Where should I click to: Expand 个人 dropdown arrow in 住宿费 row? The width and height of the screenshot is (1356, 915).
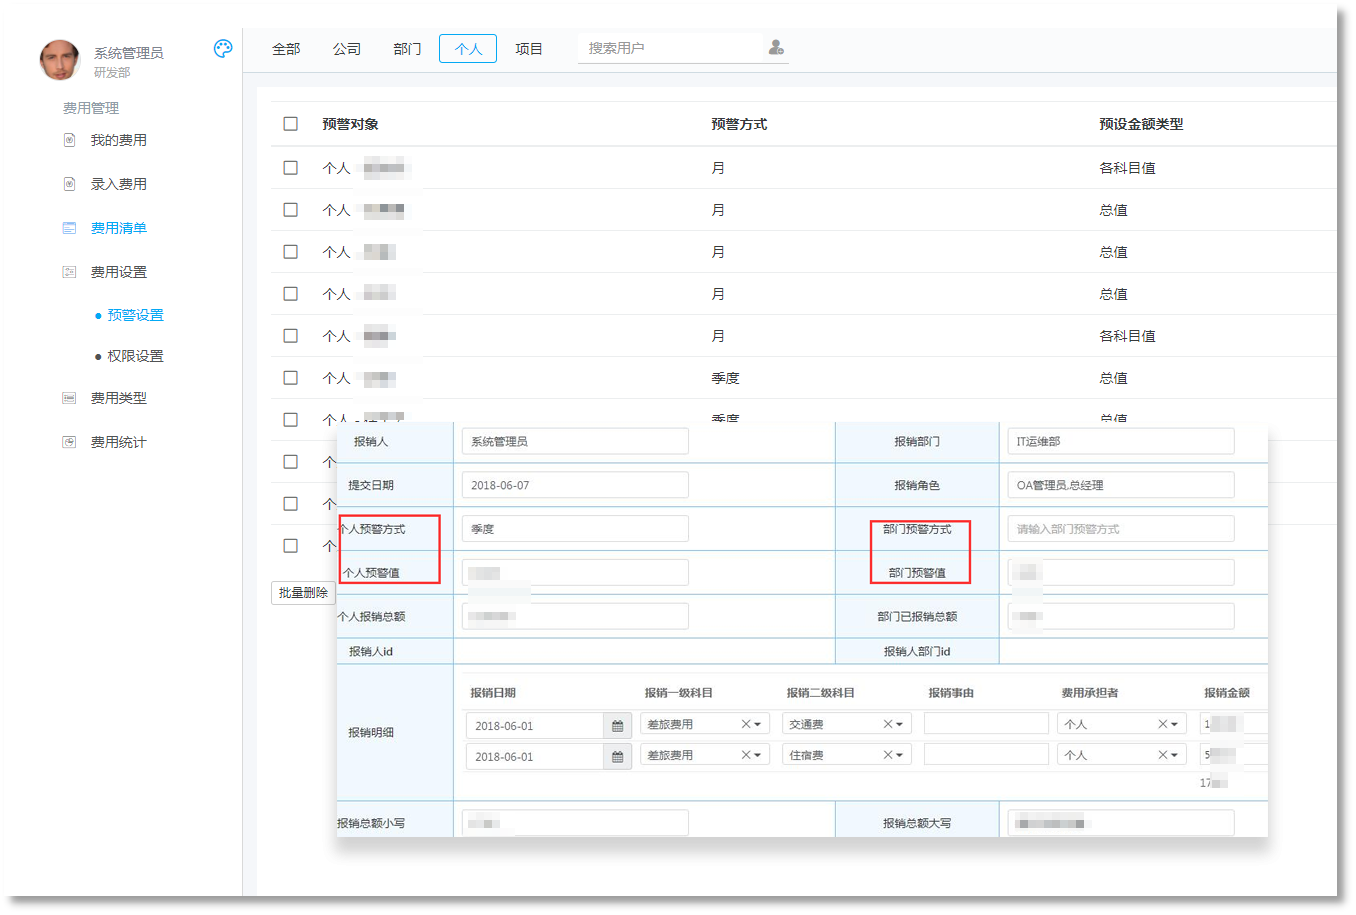click(x=1175, y=756)
